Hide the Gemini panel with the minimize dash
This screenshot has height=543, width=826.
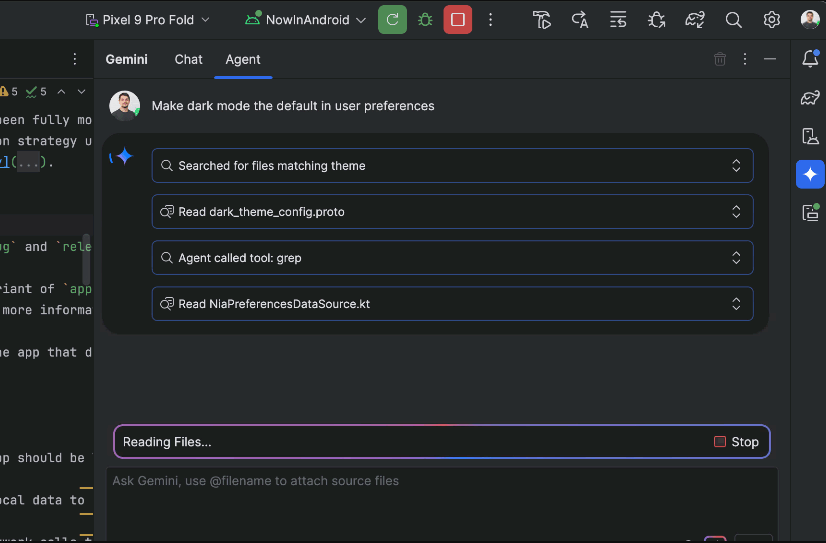click(x=770, y=59)
